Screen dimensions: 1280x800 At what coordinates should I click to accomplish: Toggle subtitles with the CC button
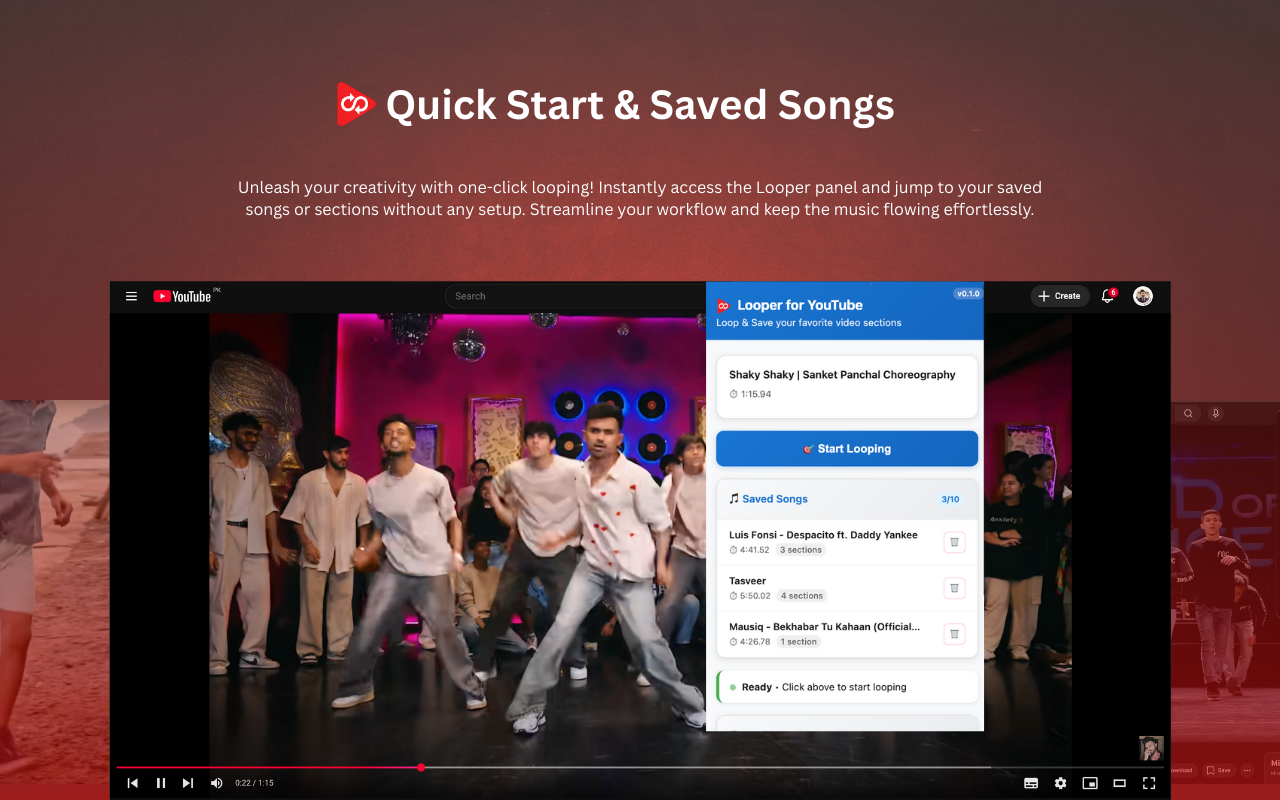[x=1031, y=783]
